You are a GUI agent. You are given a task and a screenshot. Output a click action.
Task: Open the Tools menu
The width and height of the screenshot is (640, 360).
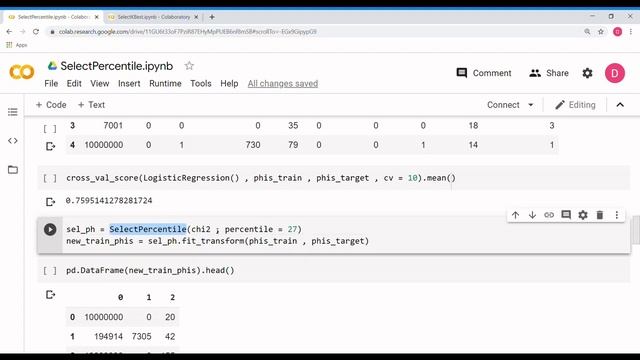(201, 83)
